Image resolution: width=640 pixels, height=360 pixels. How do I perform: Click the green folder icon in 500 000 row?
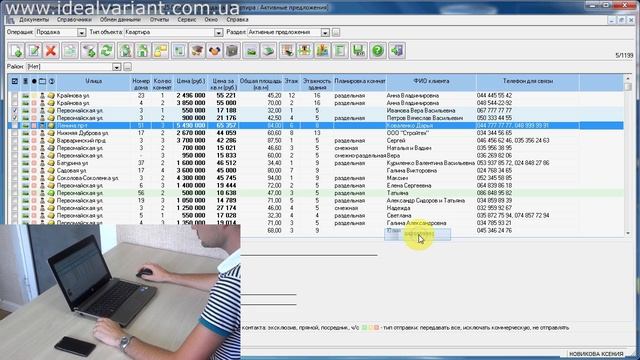[x=51, y=193]
